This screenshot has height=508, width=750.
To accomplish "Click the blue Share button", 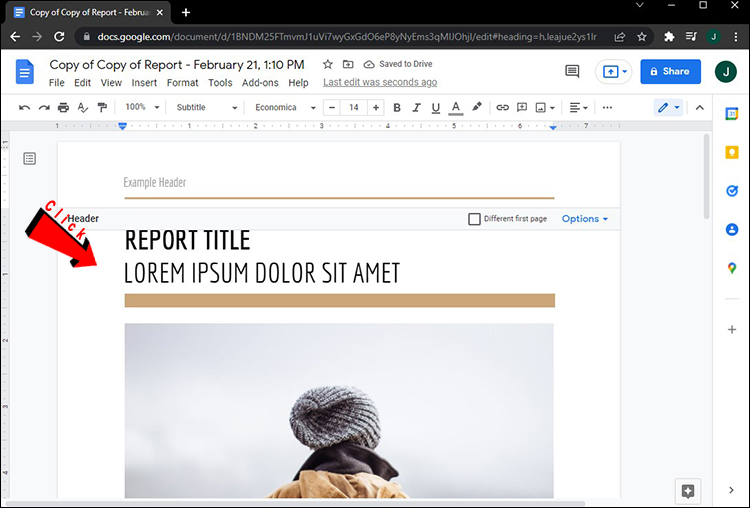I will pos(669,72).
